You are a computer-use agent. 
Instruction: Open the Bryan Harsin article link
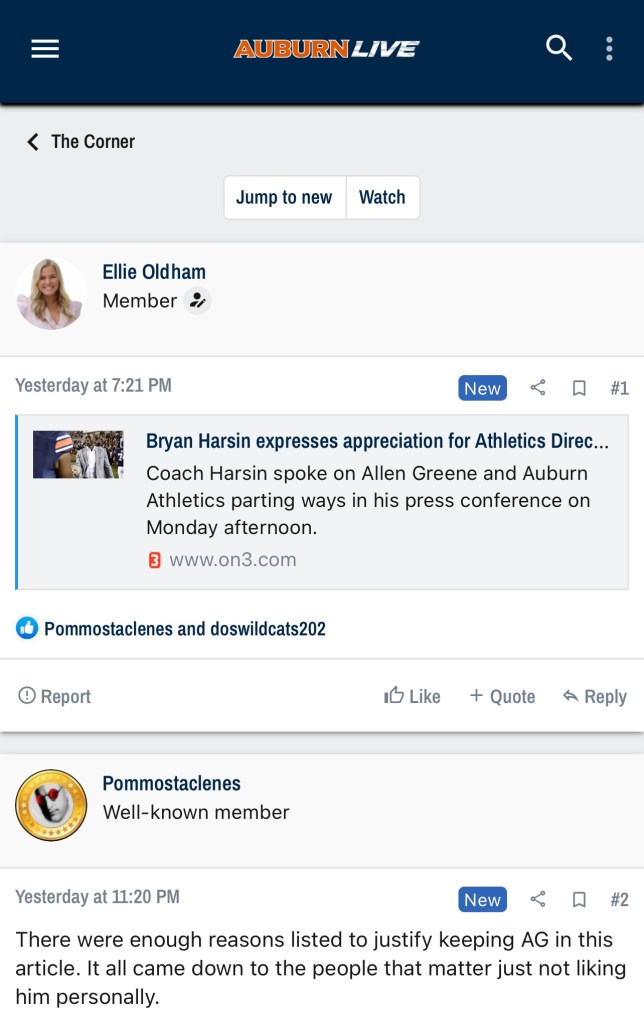coord(377,441)
